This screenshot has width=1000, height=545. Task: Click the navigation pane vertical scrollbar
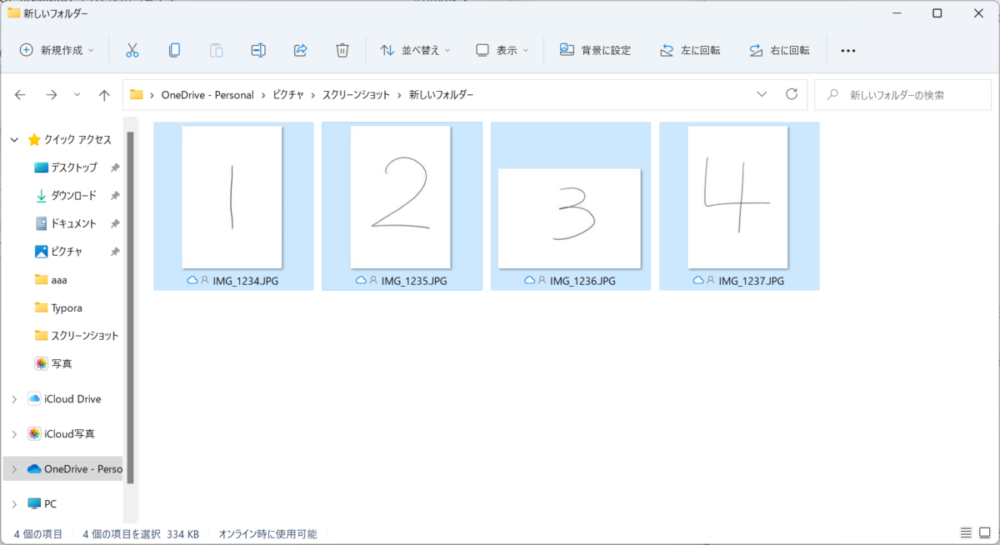[130, 300]
